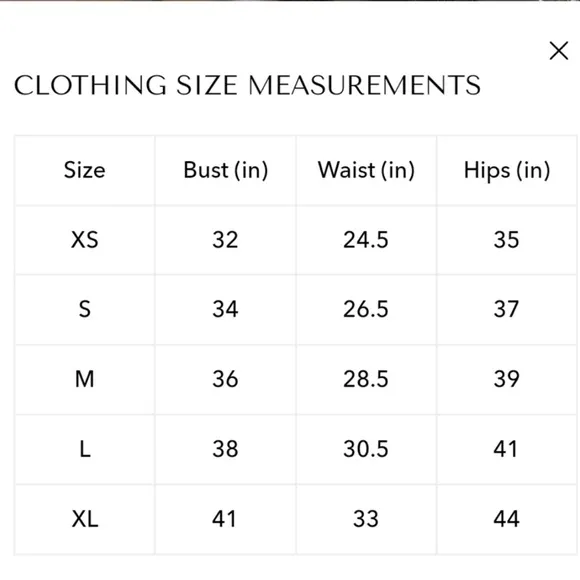
Task: Select the Hips (in) column header
Action: tap(507, 171)
